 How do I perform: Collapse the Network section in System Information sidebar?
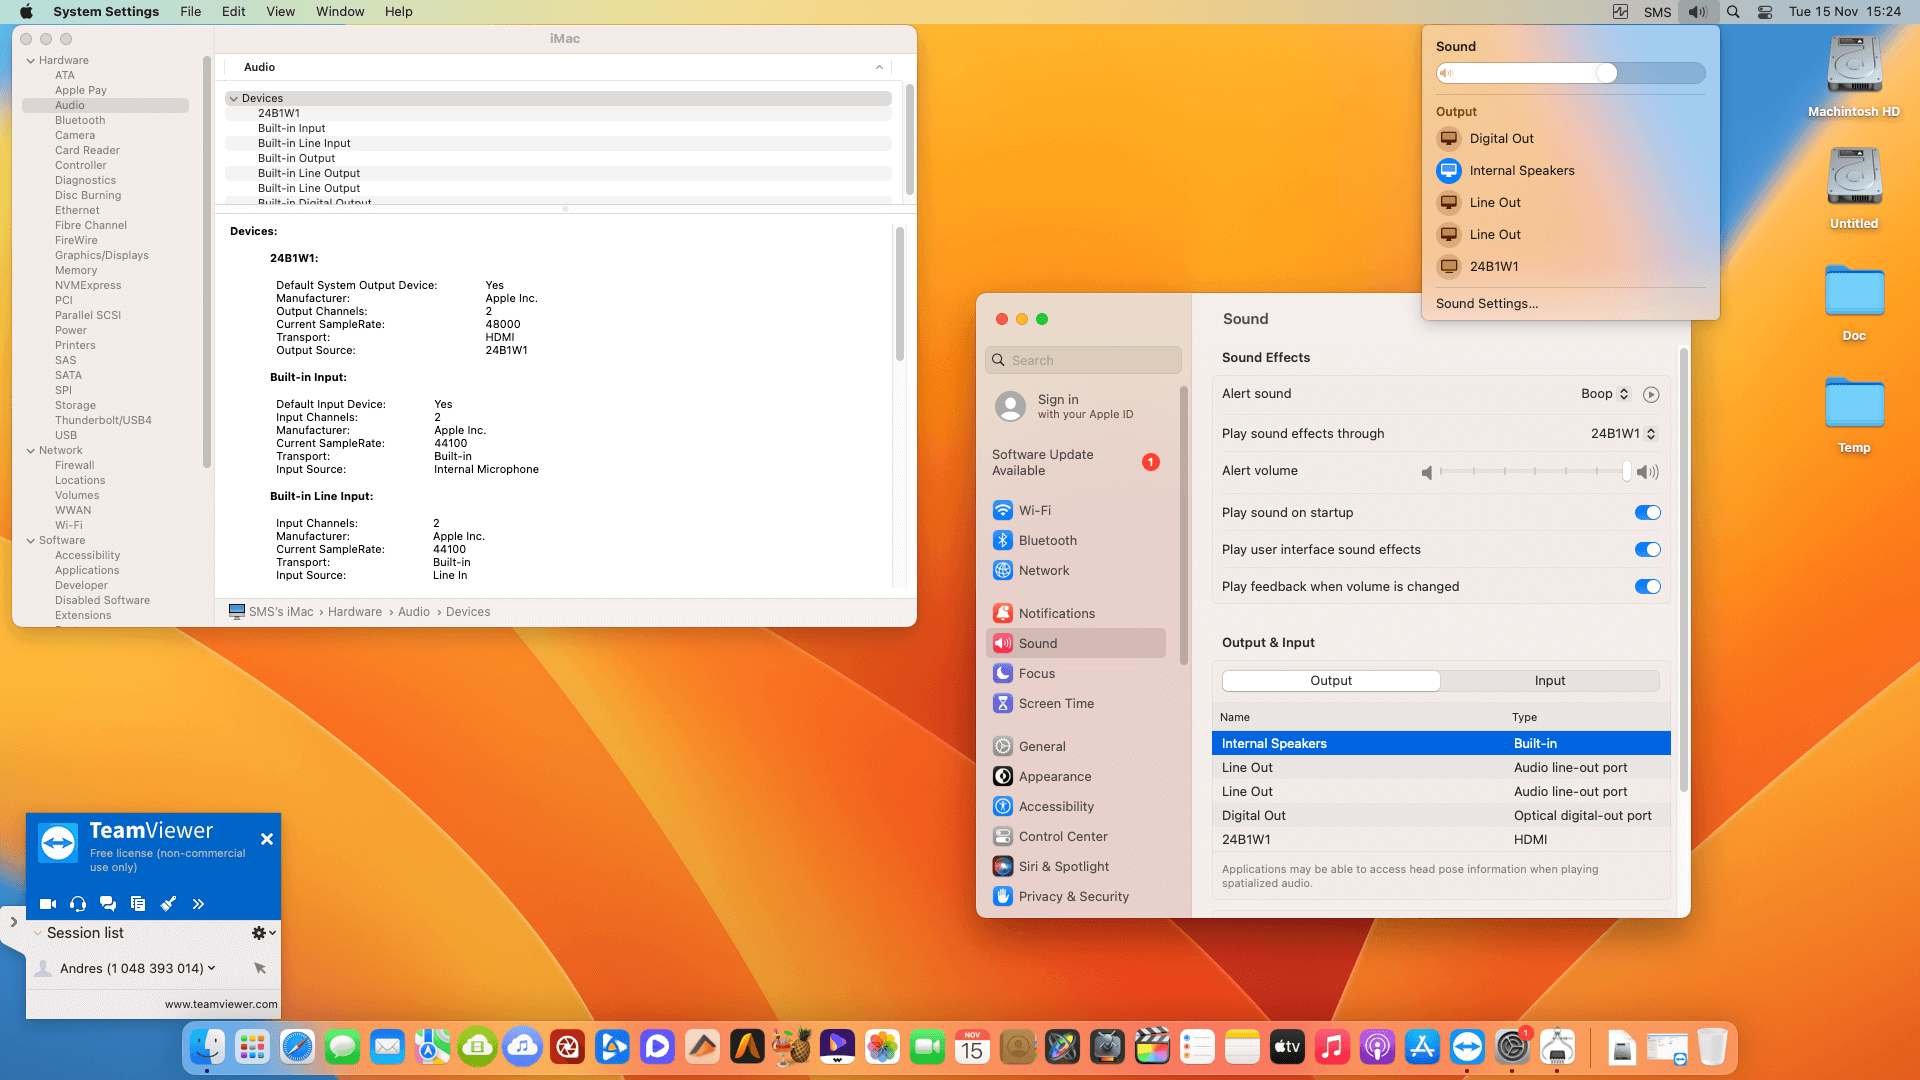(x=31, y=451)
